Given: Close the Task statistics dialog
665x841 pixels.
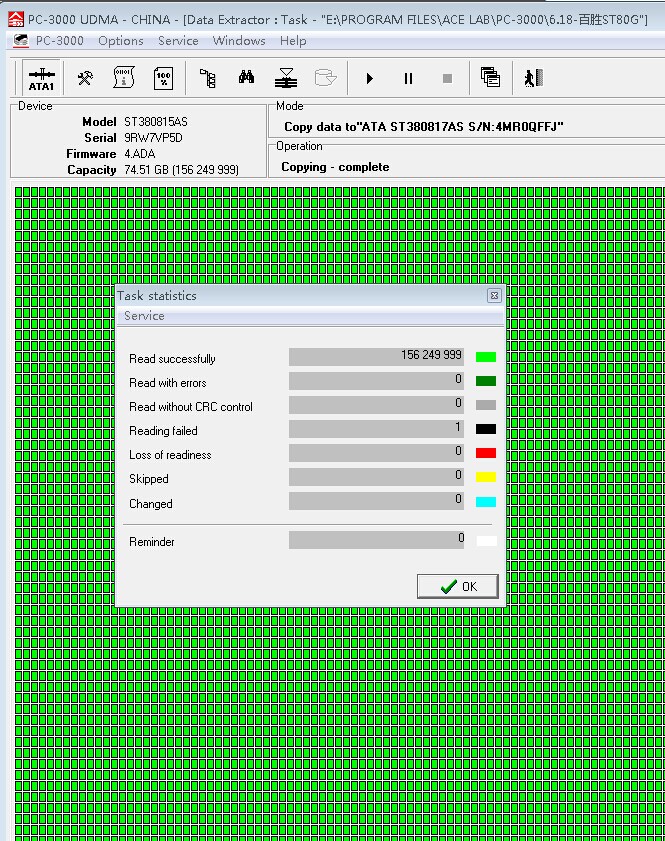Looking at the screenshot, I should (494, 296).
